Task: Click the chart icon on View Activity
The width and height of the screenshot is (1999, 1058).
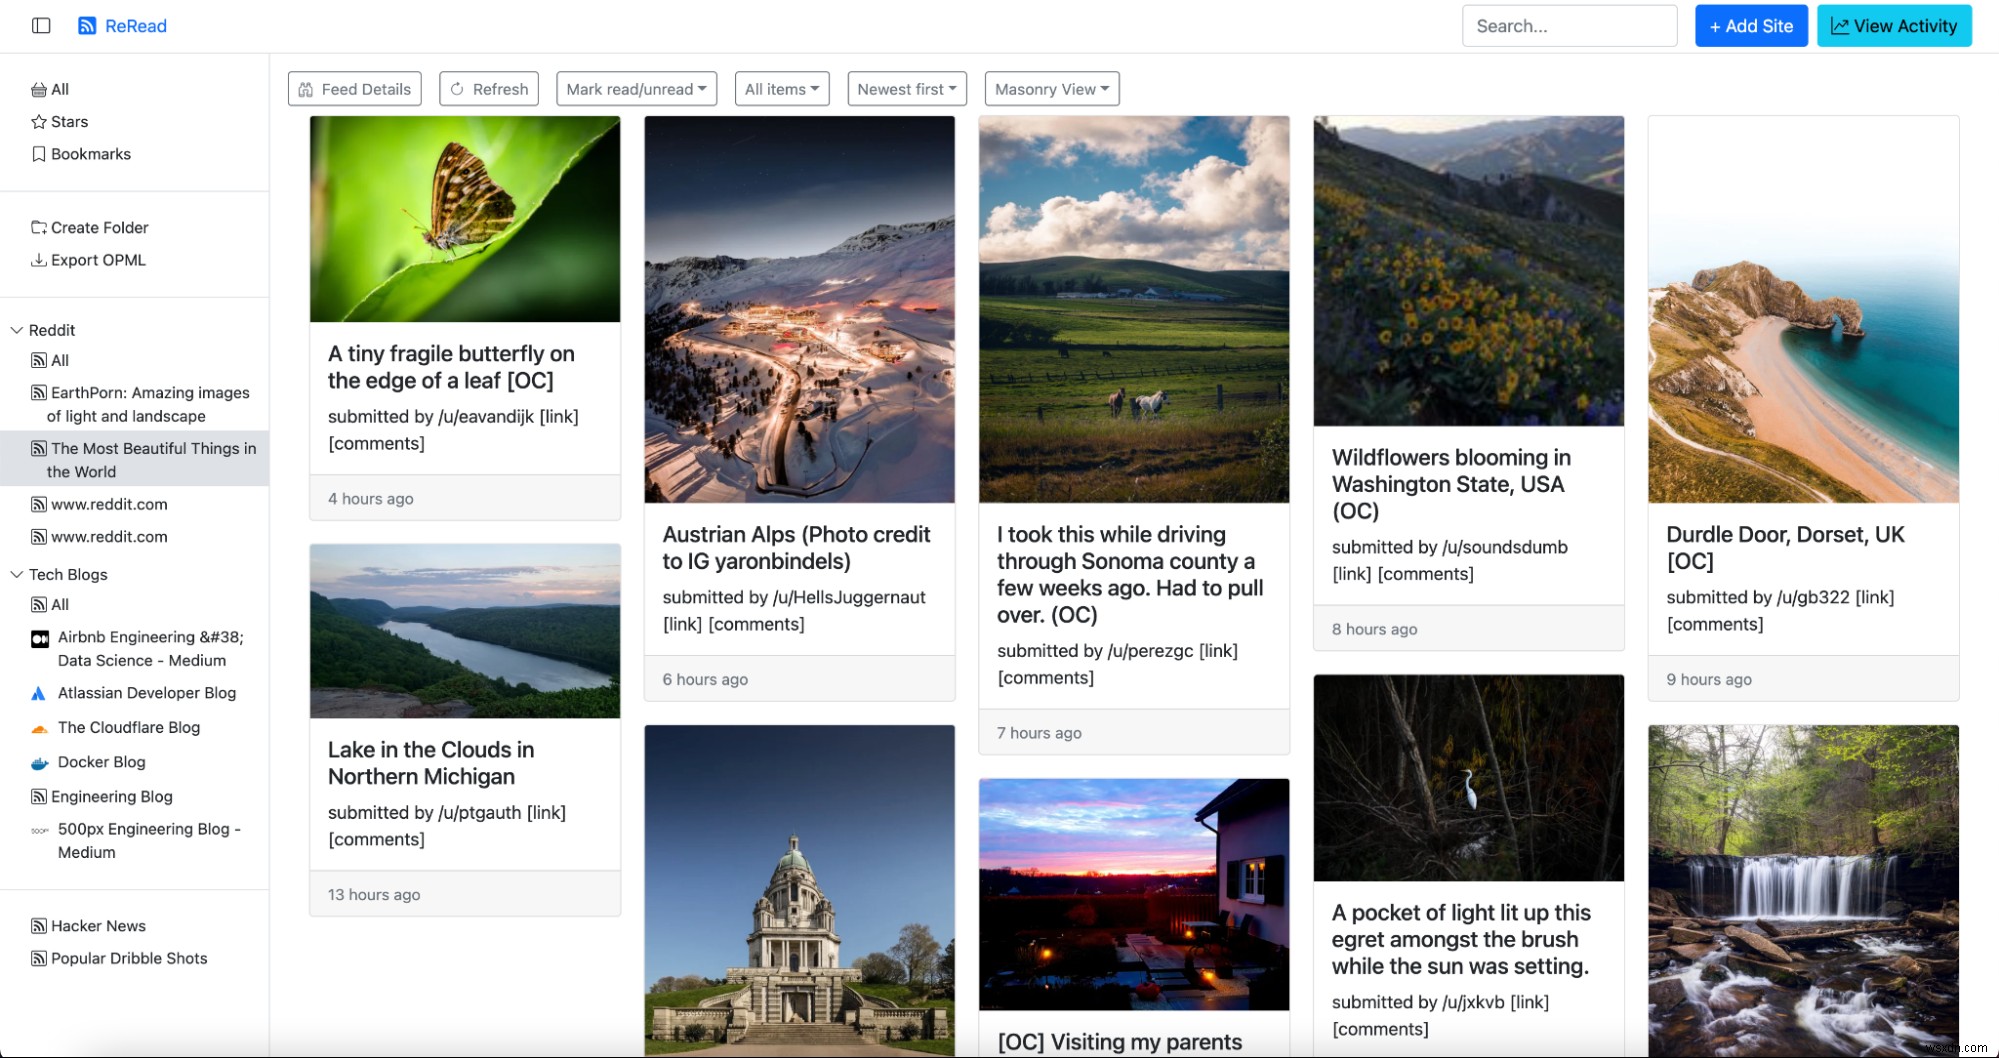Action: click(x=1840, y=26)
